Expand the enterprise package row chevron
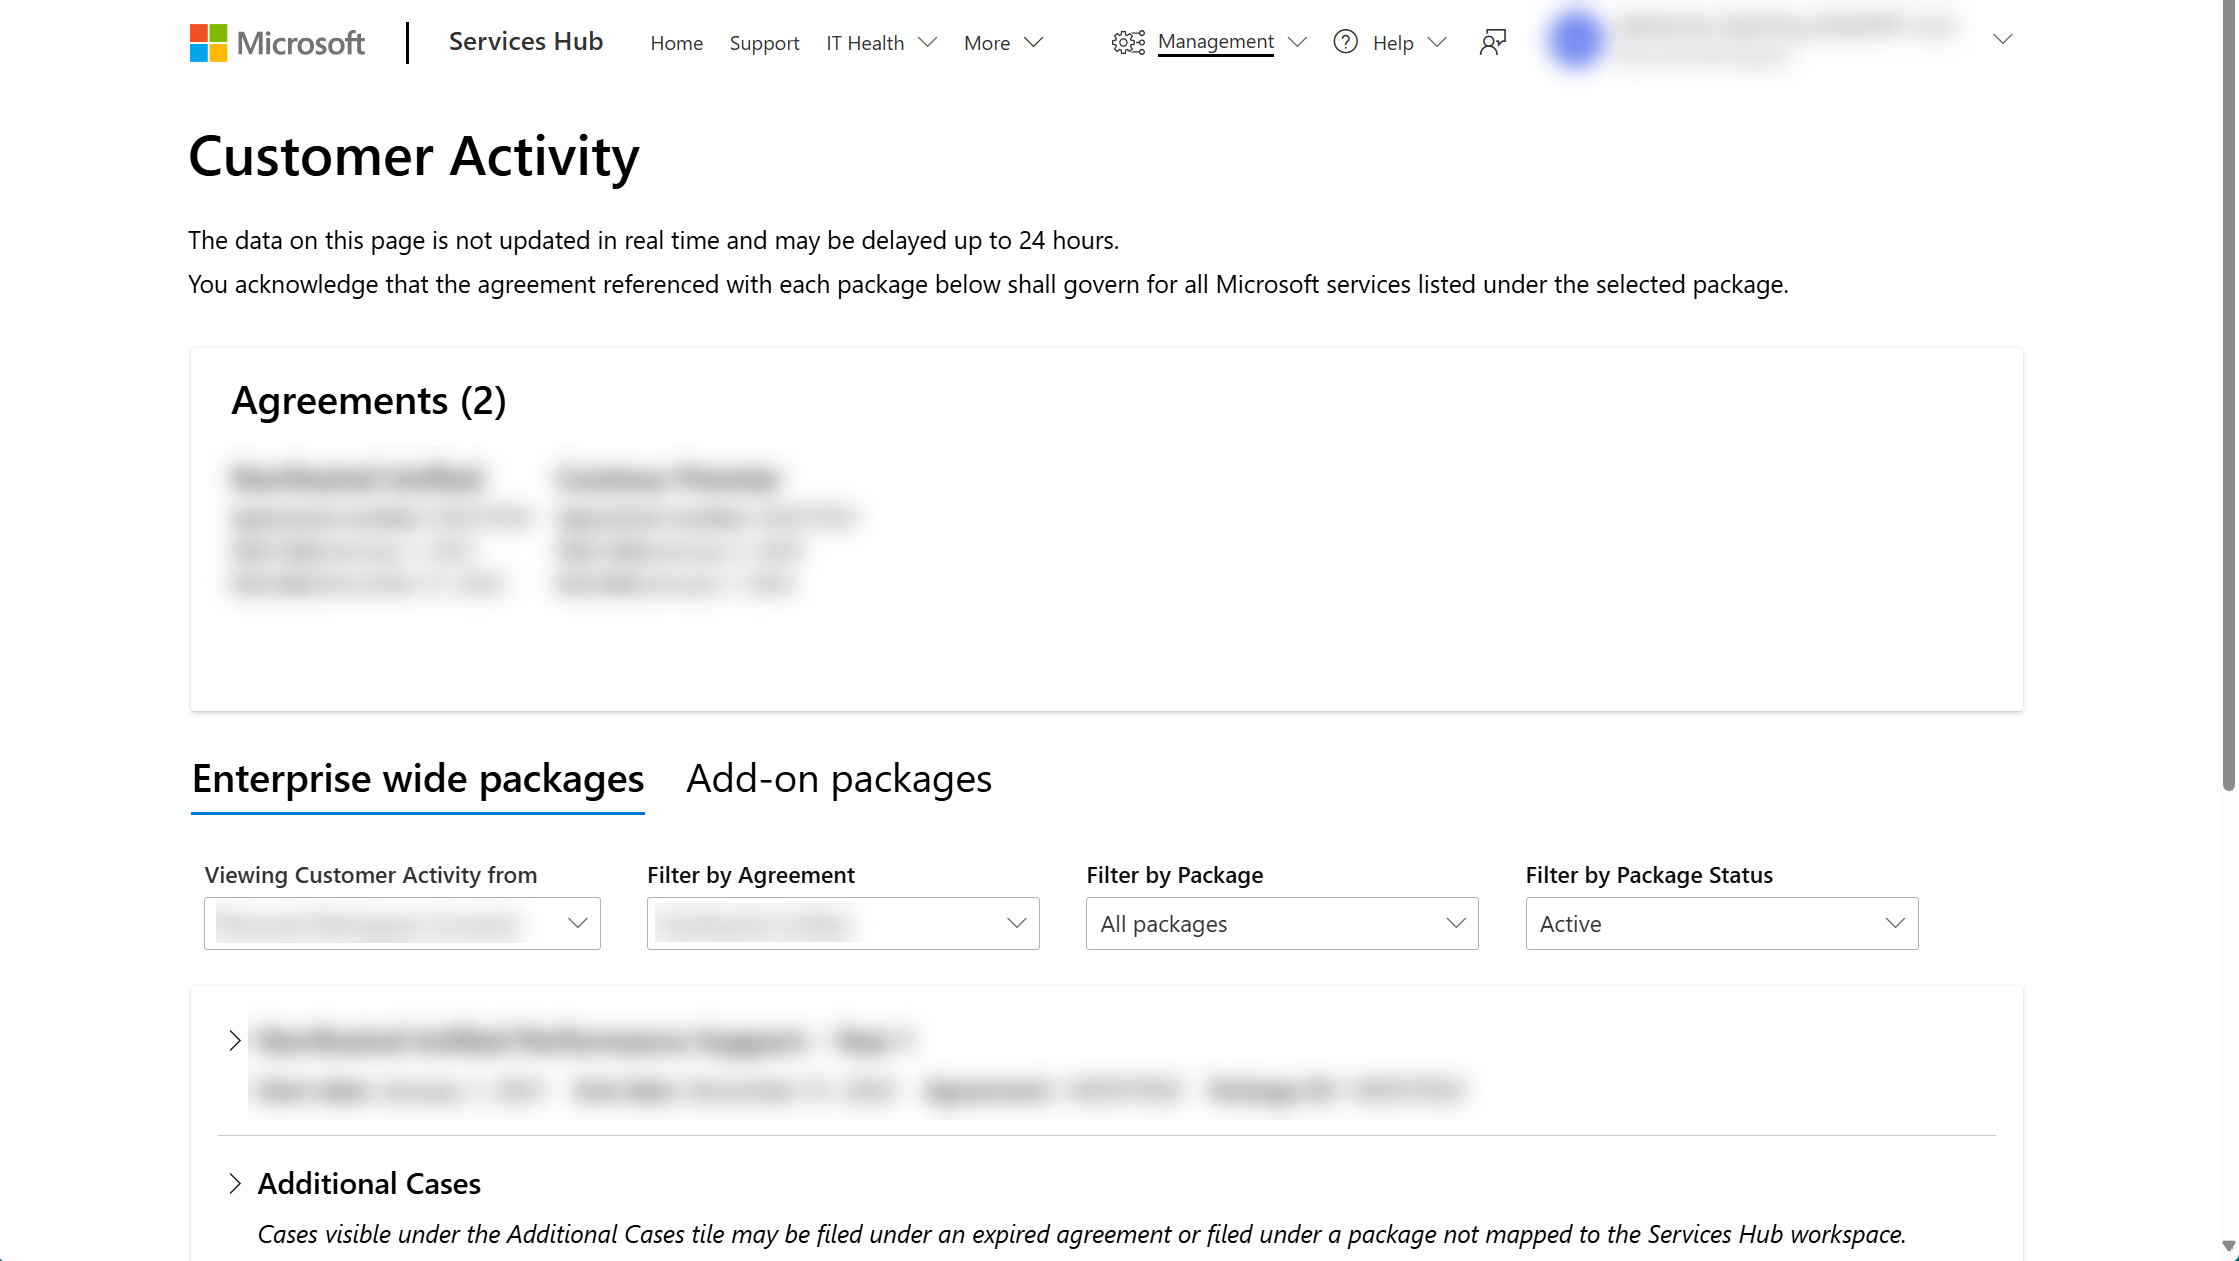This screenshot has height=1261, width=2239. click(x=234, y=1040)
